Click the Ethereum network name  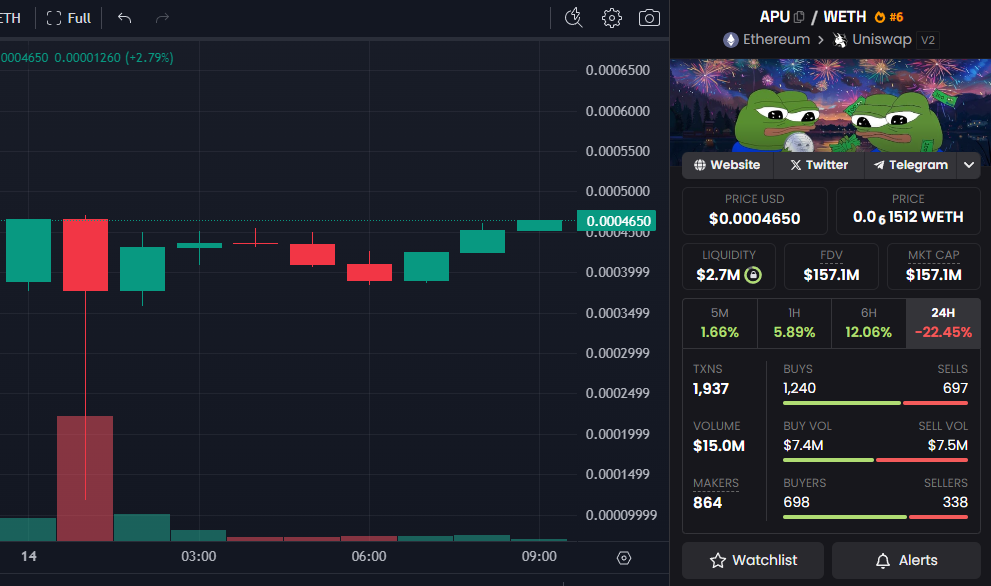[776, 39]
